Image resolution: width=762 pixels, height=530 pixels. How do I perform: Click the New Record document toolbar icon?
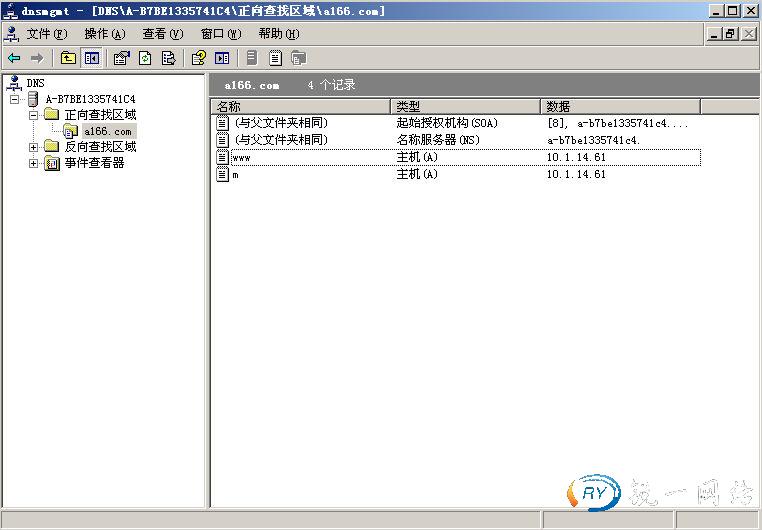pos(275,58)
